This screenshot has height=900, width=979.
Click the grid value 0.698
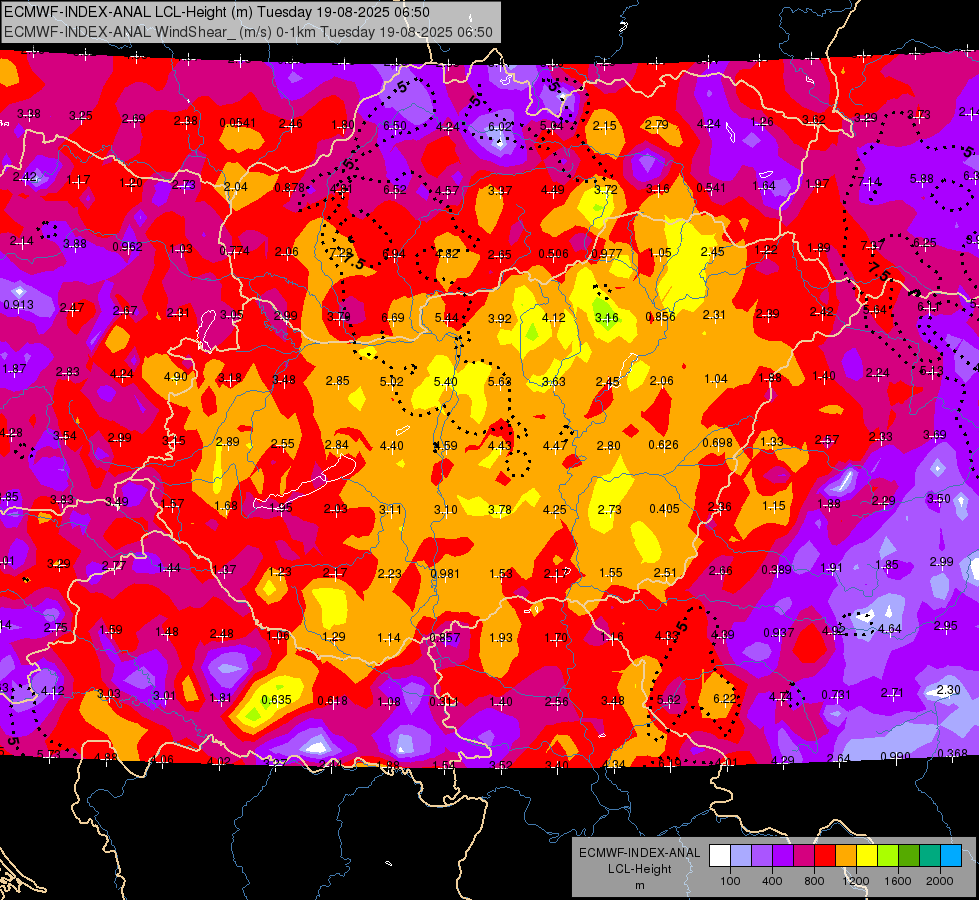[717, 443]
